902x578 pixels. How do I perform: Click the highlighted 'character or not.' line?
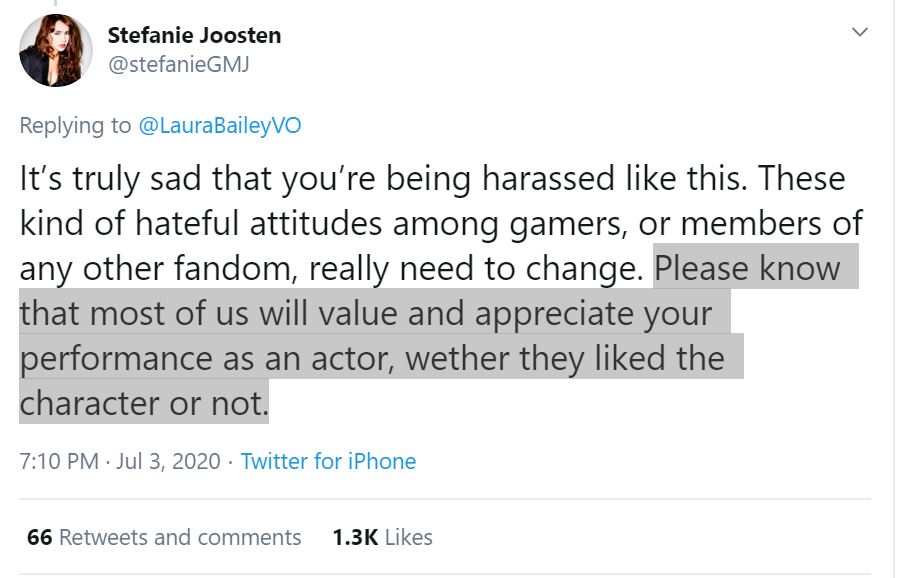click(x=144, y=403)
